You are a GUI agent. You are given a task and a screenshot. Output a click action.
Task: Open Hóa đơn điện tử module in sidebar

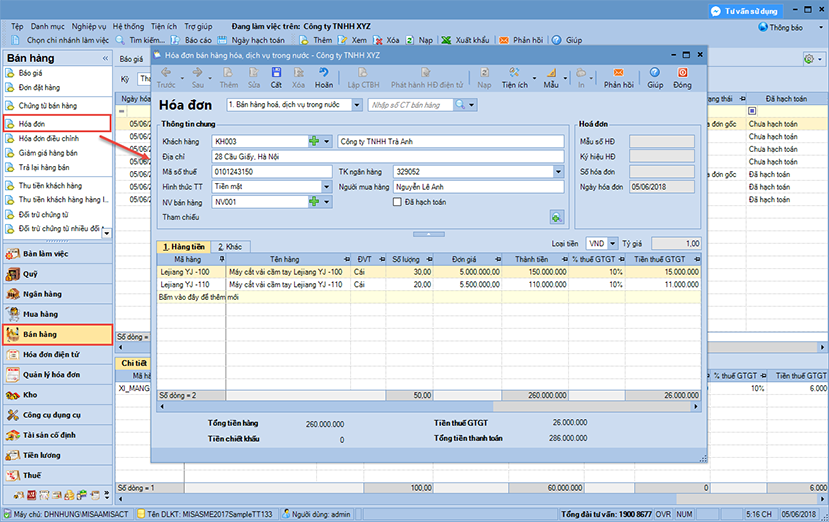[x=58, y=354]
